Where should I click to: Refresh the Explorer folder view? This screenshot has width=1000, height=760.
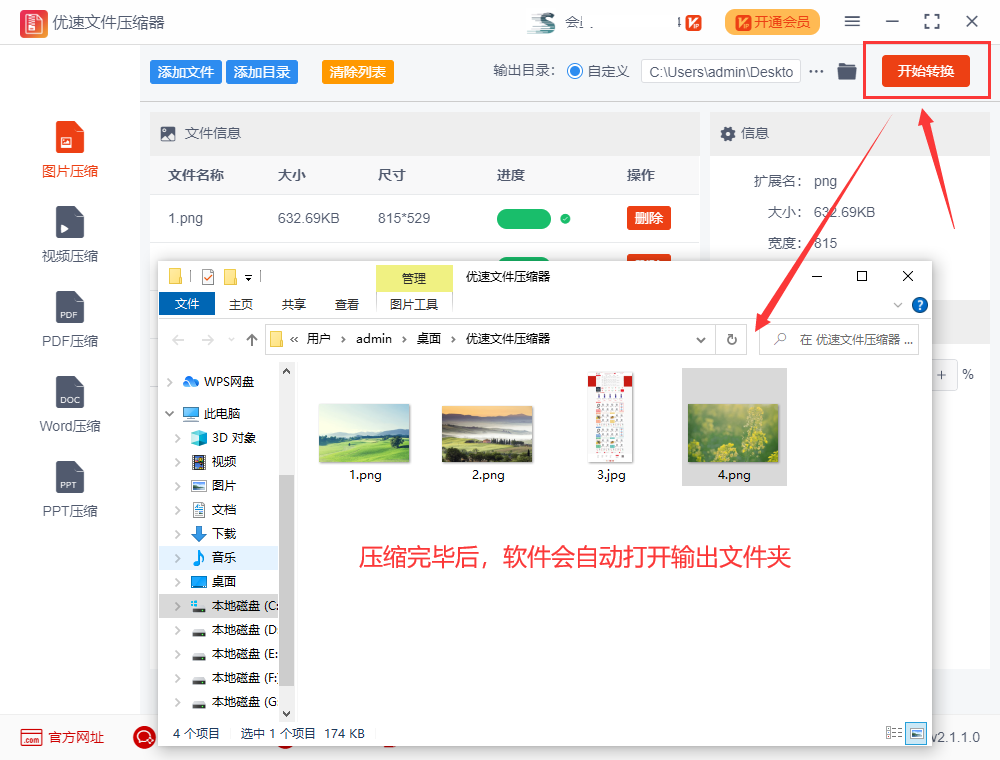coord(732,339)
